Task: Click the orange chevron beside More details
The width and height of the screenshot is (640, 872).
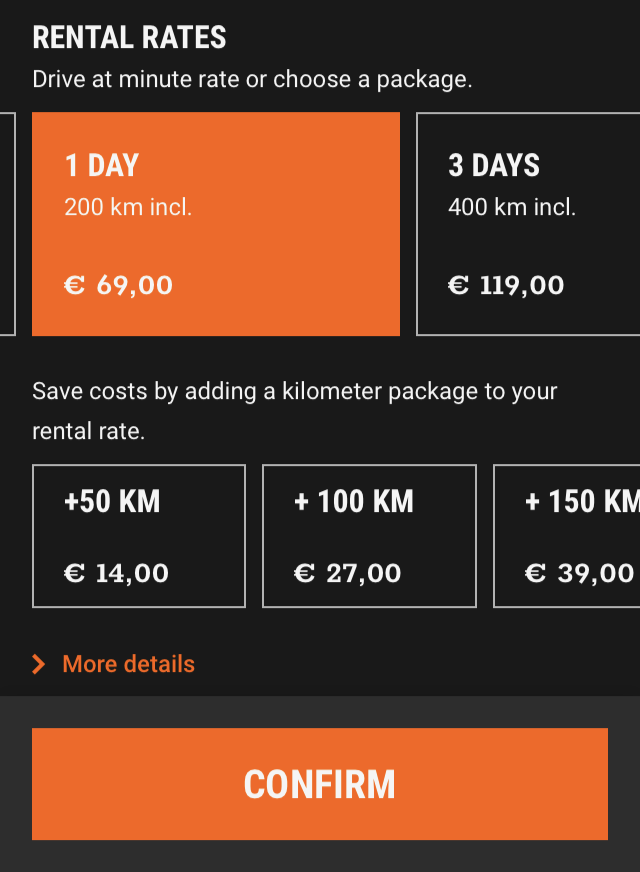Action: click(39, 665)
